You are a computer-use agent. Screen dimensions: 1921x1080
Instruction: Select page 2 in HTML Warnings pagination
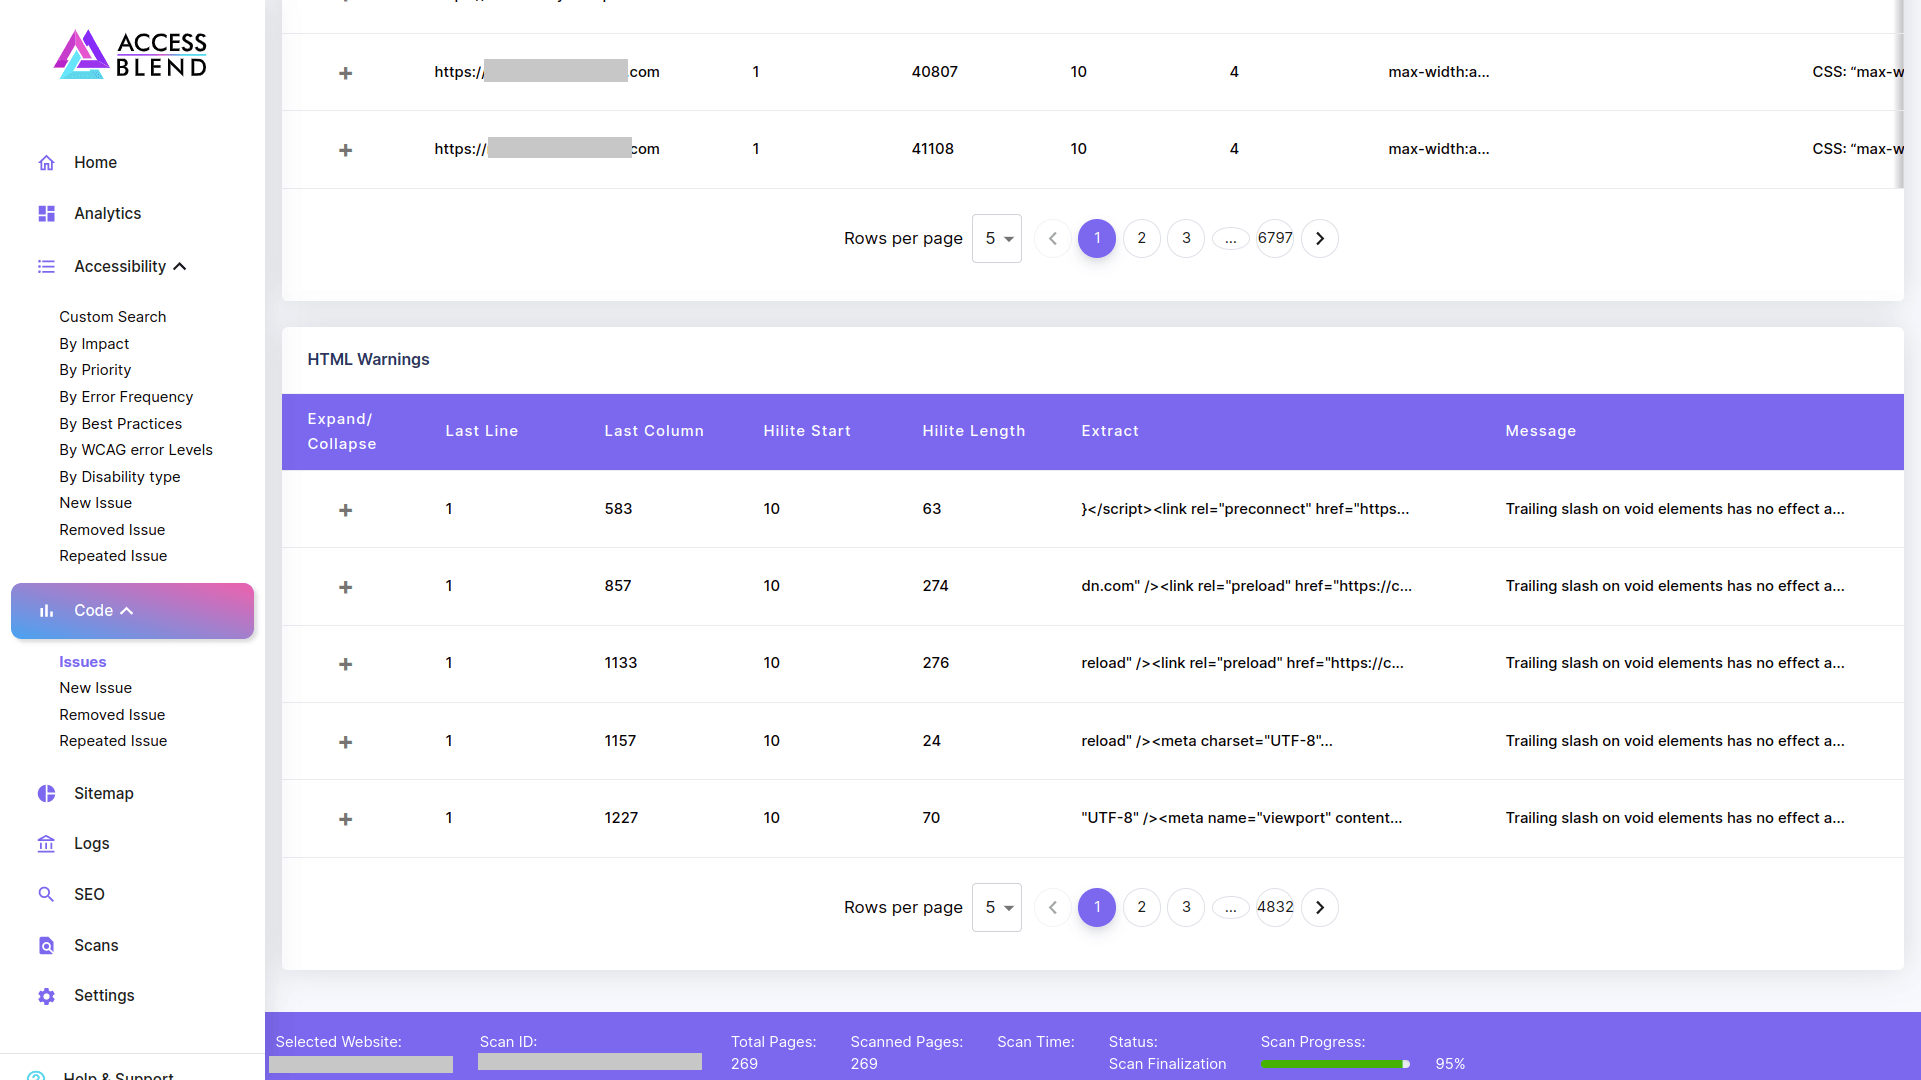(x=1142, y=907)
